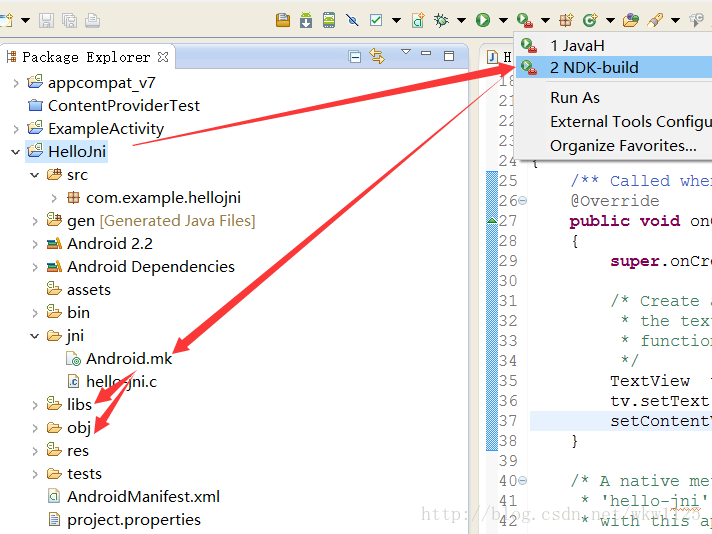Toggle code folding at line 26
This screenshot has width=712, height=534.
click(x=523, y=200)
